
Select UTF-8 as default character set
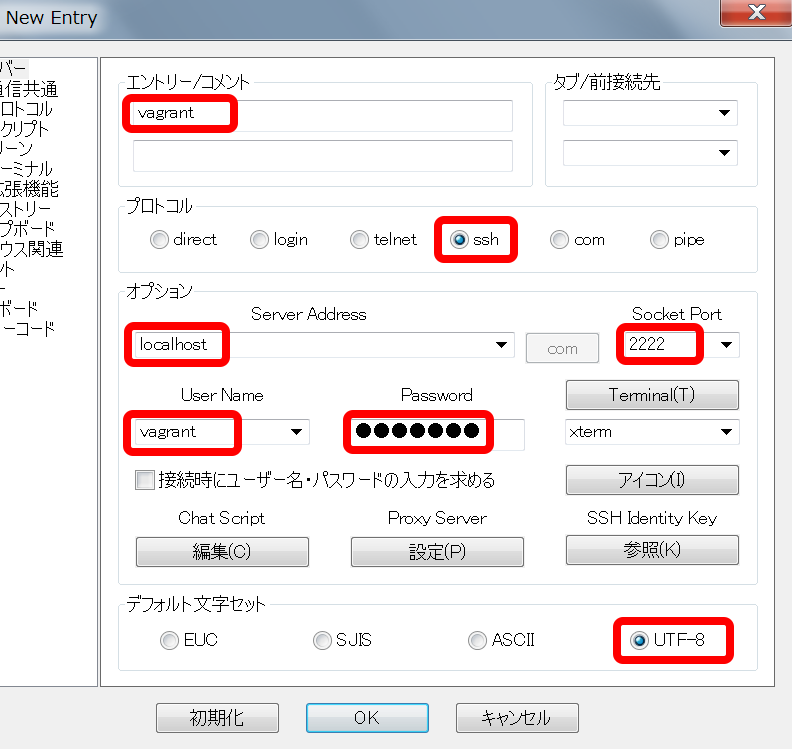640,640
